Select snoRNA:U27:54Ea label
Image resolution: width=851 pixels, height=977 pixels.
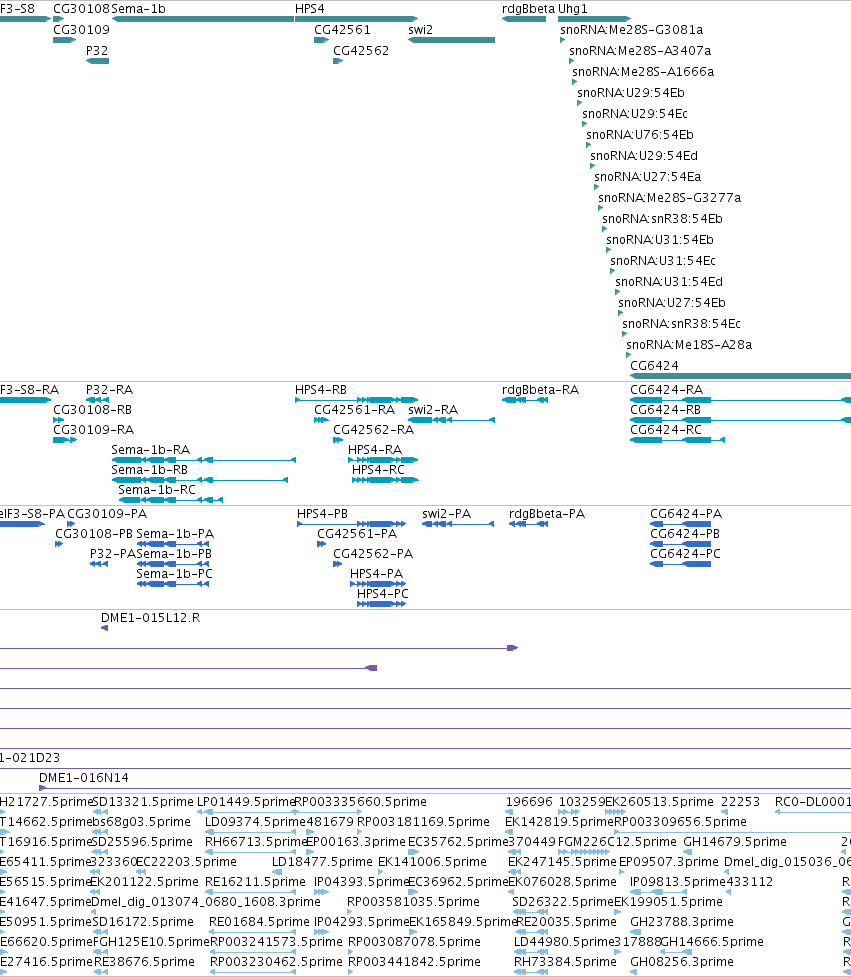pyautogui.click(x=647, y=177)
